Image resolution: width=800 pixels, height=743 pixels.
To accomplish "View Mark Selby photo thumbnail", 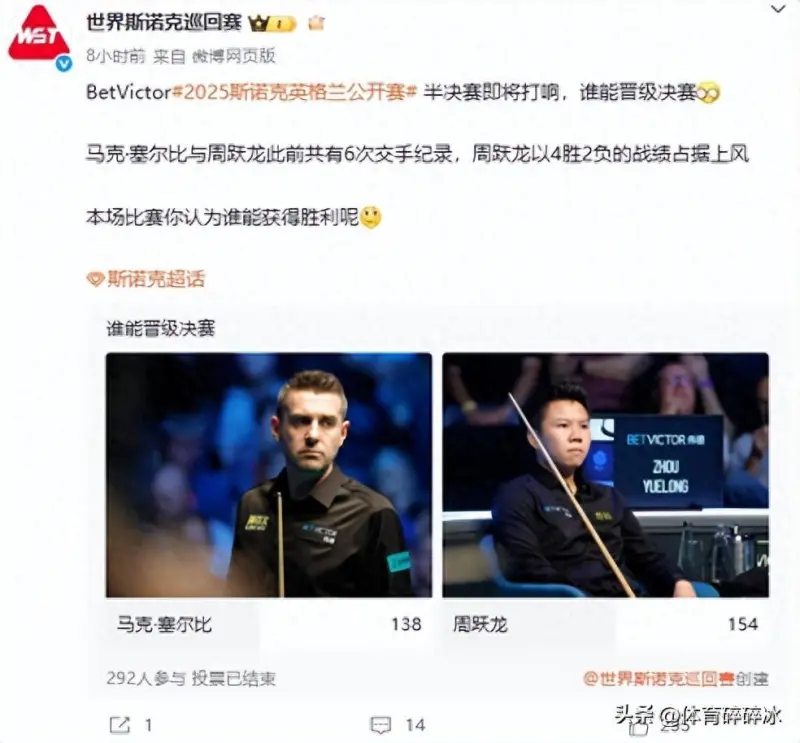I will point(269,475).
